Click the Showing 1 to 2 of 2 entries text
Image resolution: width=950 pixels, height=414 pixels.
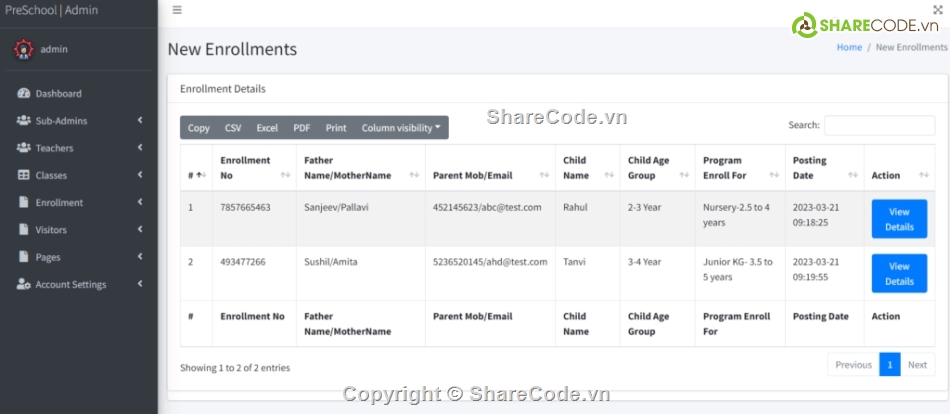point(235,367)
